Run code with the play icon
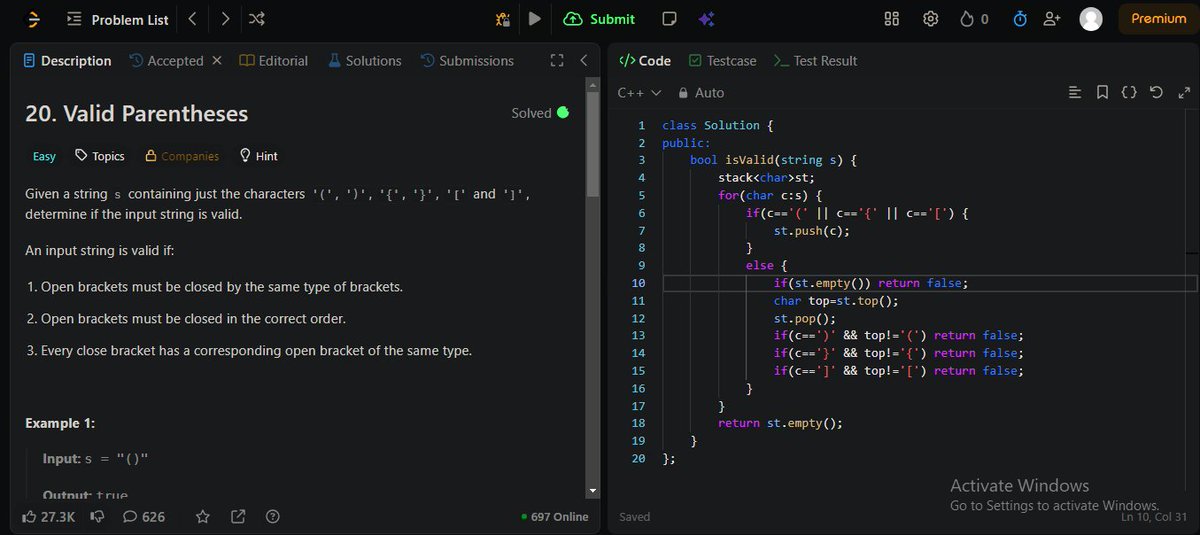The height and width of the screenshot is (535, 1200). pyautogui.click(x=535, y=18)
